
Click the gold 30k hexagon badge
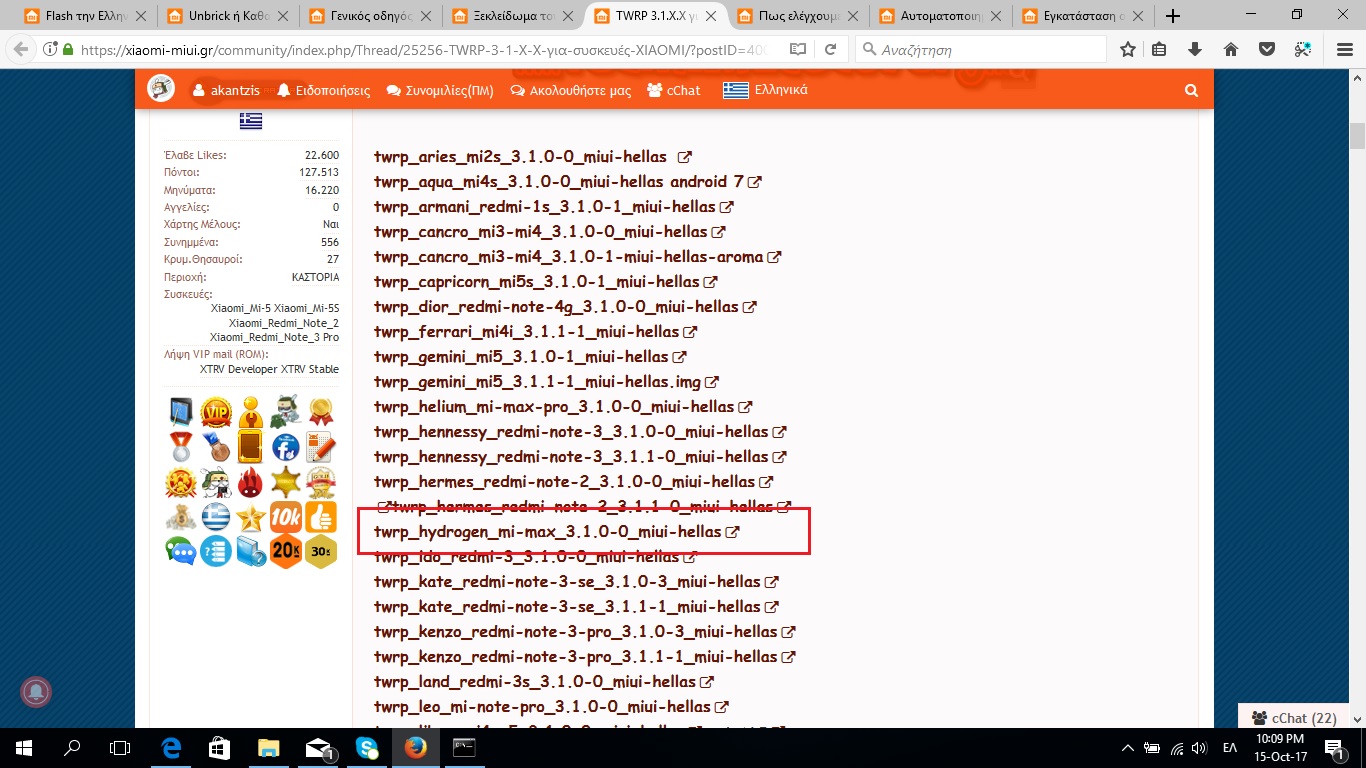[x=321, y=551]
